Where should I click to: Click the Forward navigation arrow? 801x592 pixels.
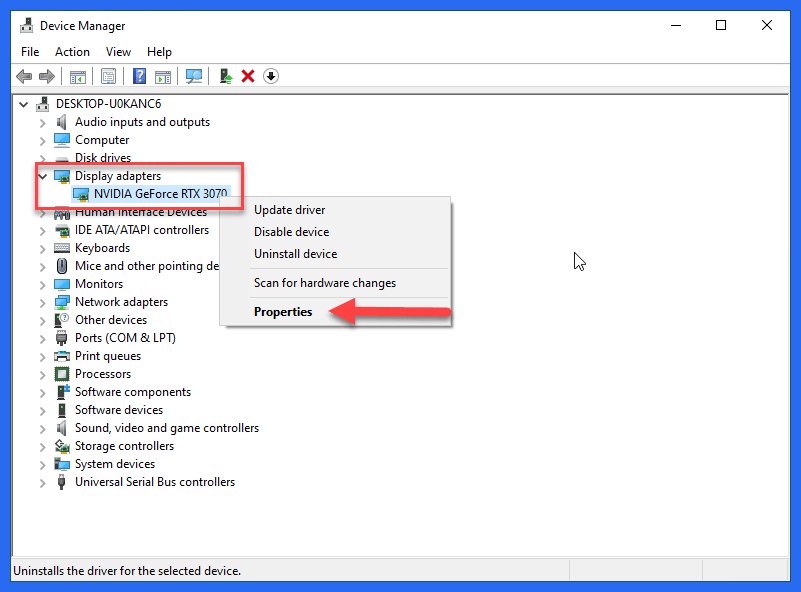pyautogui.click(x=47, y=76)
